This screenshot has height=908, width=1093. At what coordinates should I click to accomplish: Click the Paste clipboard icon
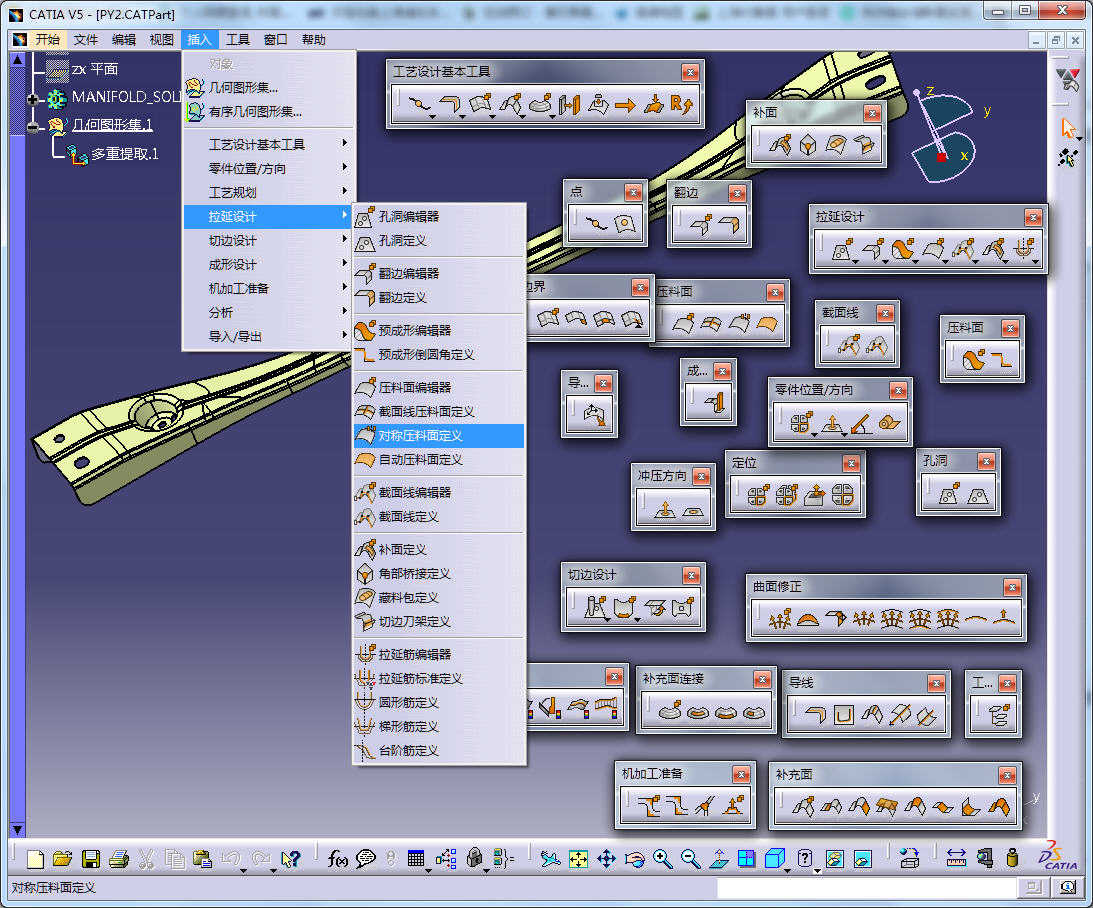202,859
